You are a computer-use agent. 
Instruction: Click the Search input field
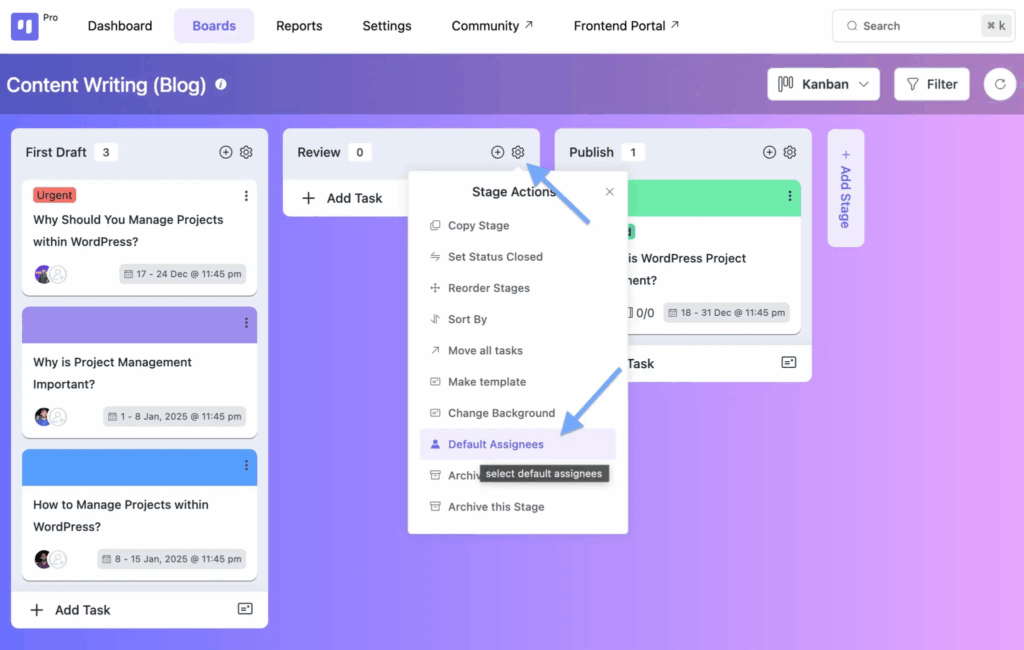coord(910,26)
